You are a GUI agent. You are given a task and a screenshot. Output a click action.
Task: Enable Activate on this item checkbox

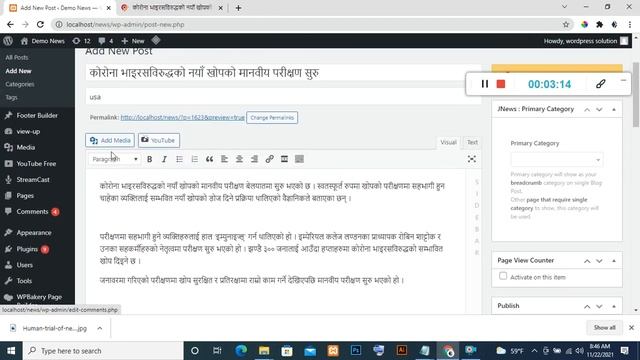pyautogui.click(x=503, y=276)
